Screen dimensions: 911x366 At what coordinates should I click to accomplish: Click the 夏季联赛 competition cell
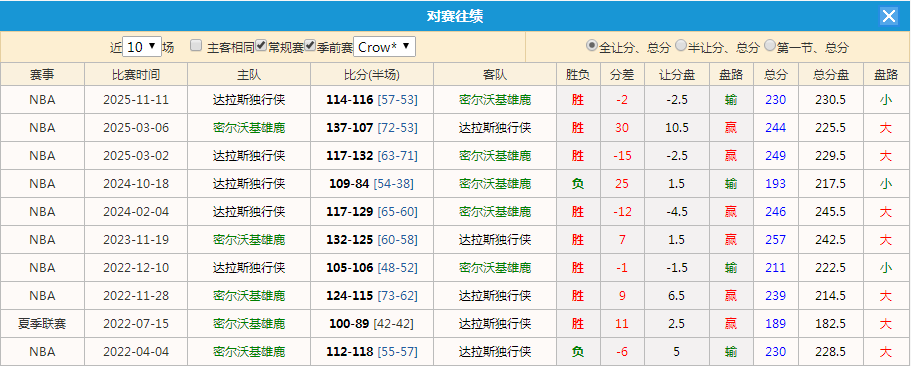[42, 323]
